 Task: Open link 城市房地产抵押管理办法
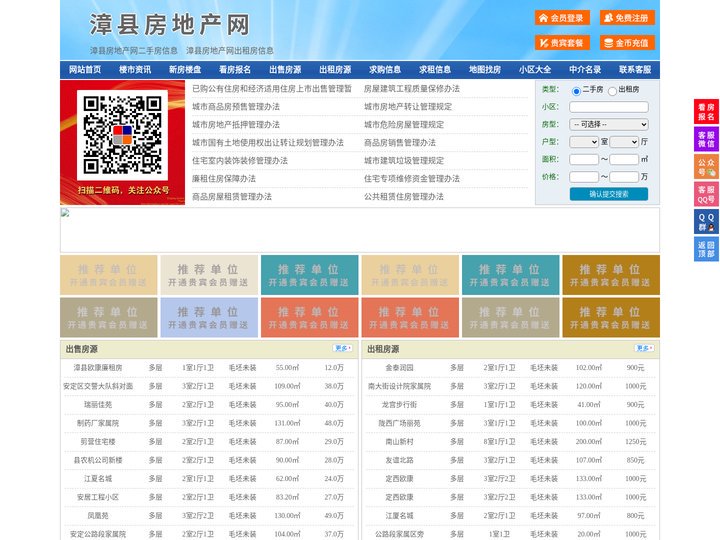point(236,124)
